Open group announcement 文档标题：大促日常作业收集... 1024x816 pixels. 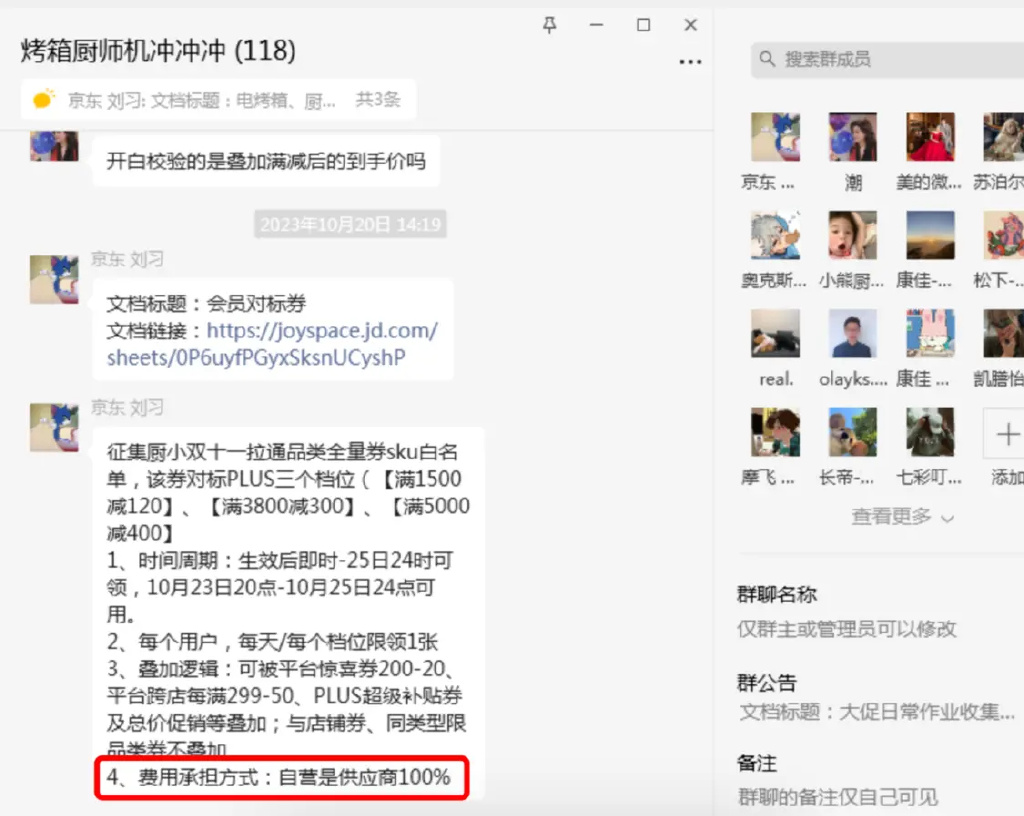pos(877,712)
